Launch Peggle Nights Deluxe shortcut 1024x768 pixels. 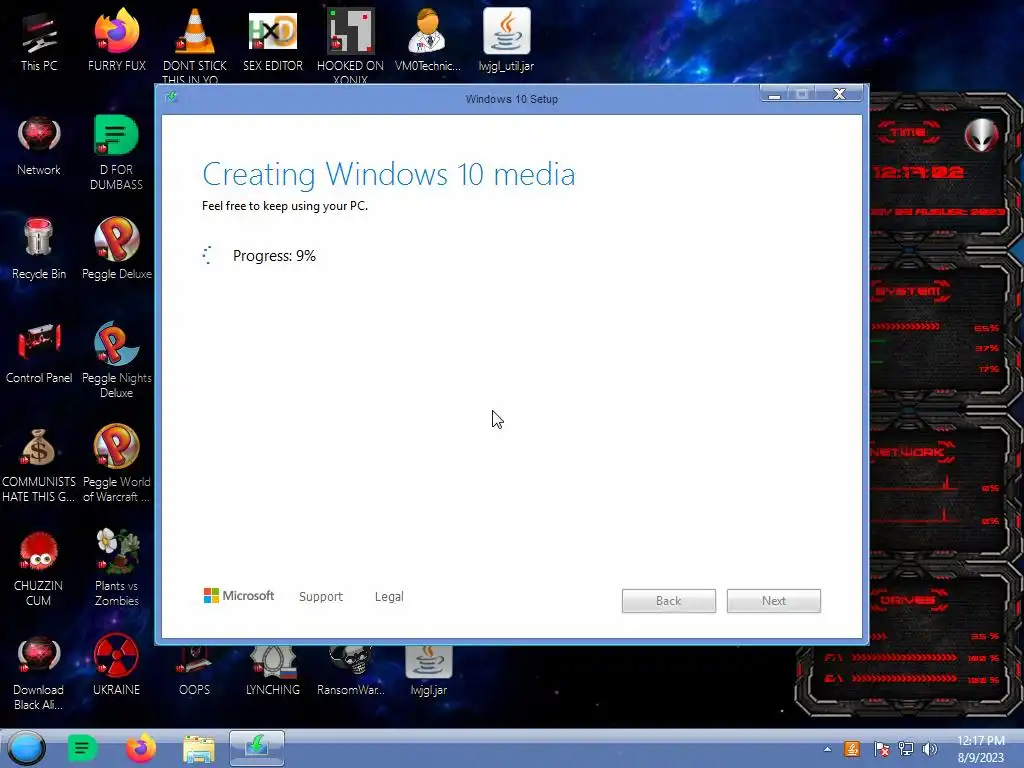[x=116, y=360]
